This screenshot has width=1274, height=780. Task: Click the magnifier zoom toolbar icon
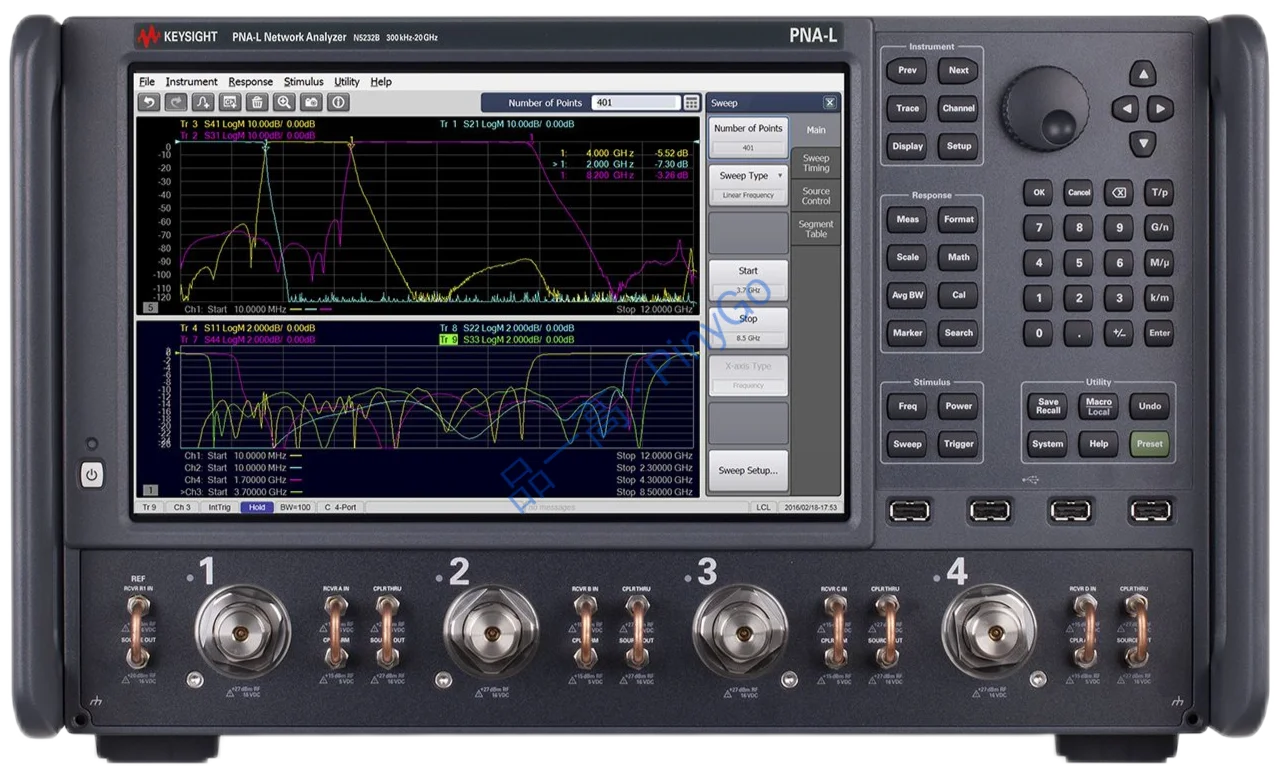pos(284,102)
